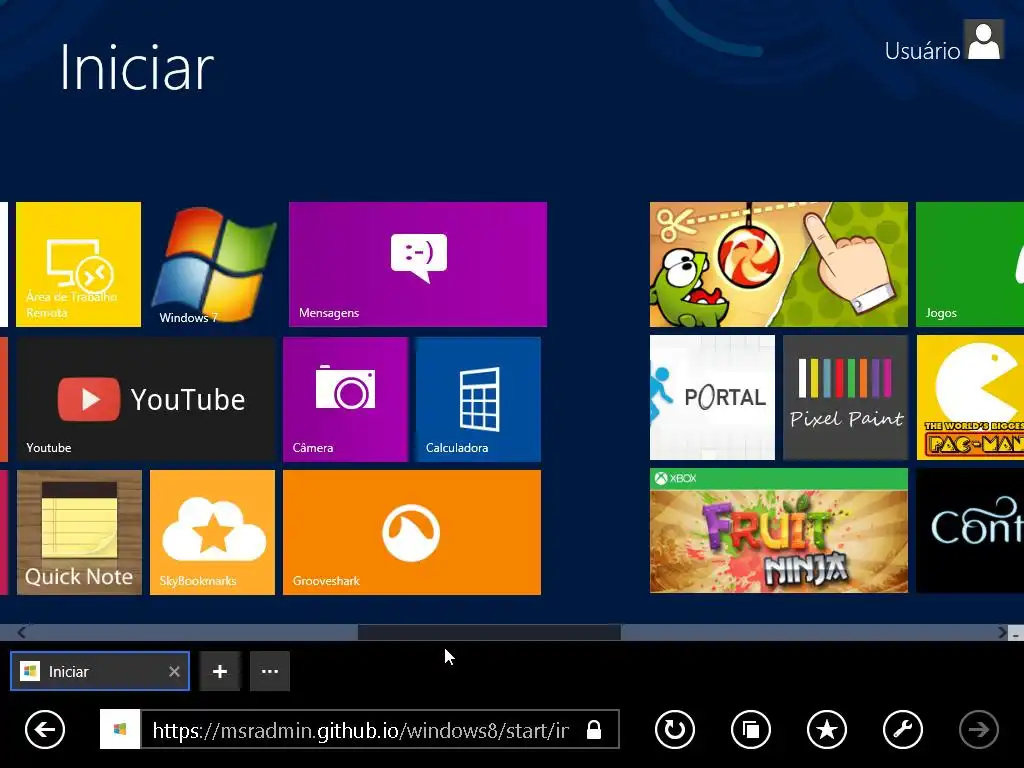Open the Contre Jour tile
The height and width of the screenshot is (768, 1024).
(x=970, y=530)
